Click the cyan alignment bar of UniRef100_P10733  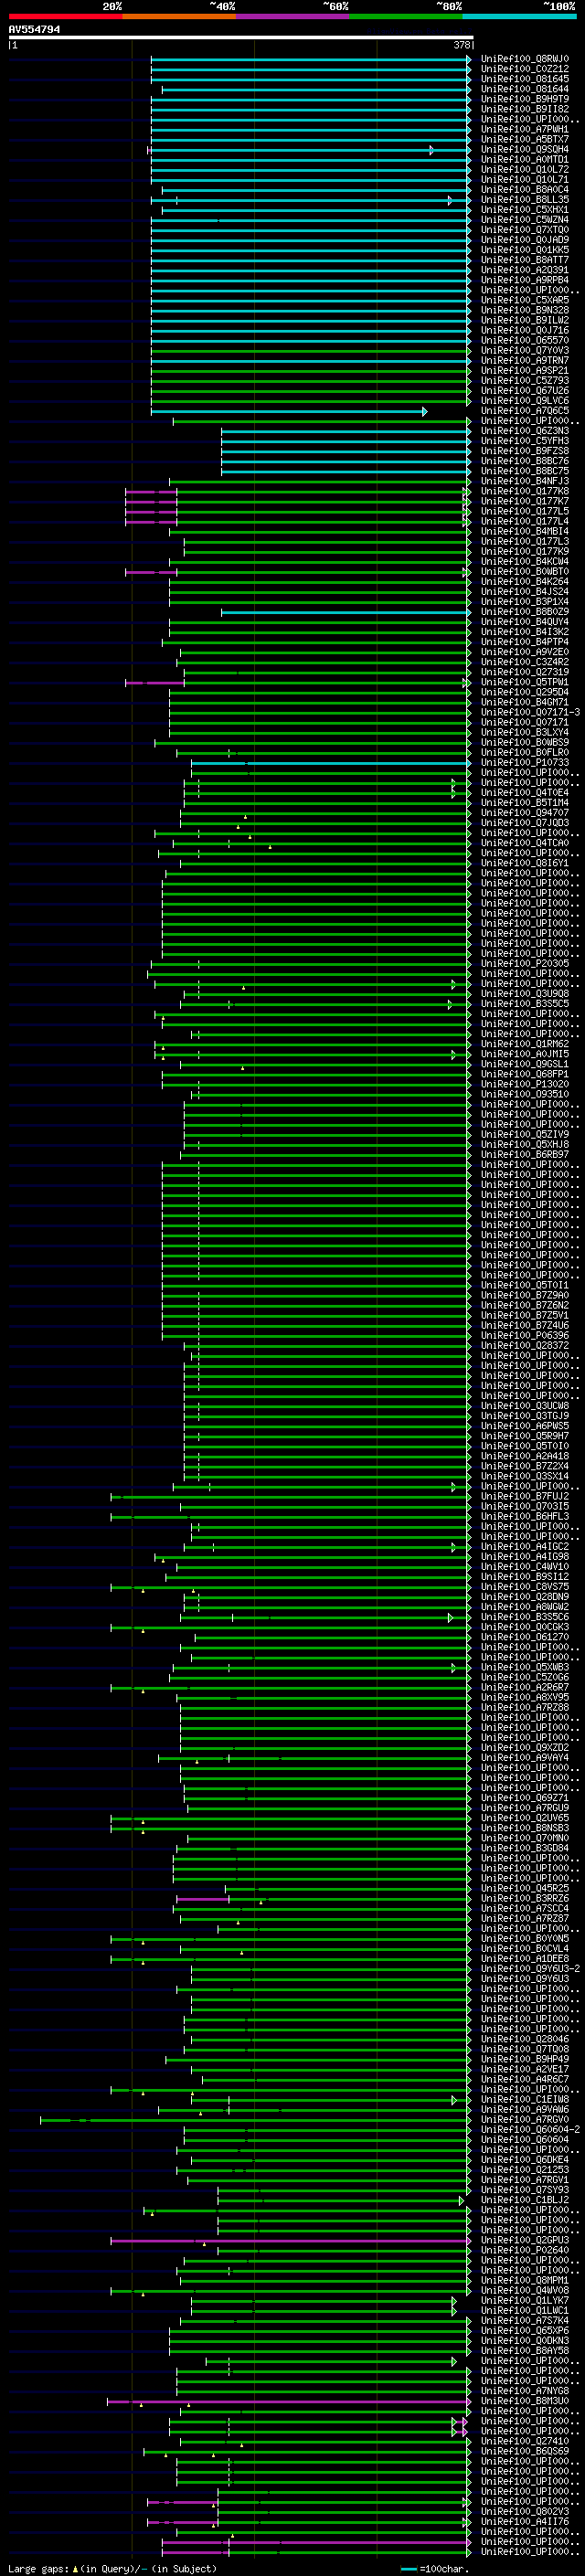click(x=331, y=762)
